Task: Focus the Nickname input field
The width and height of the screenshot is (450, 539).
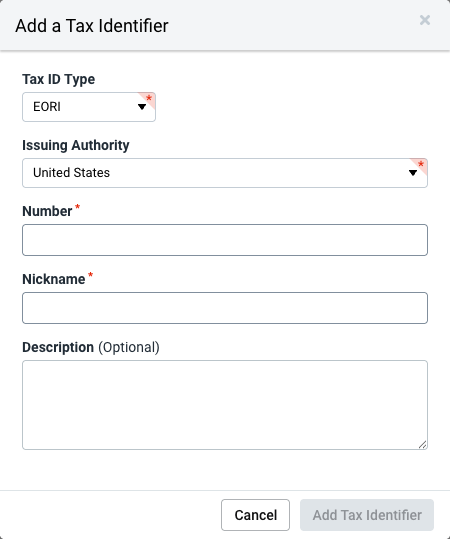Action: click(225, 308)
